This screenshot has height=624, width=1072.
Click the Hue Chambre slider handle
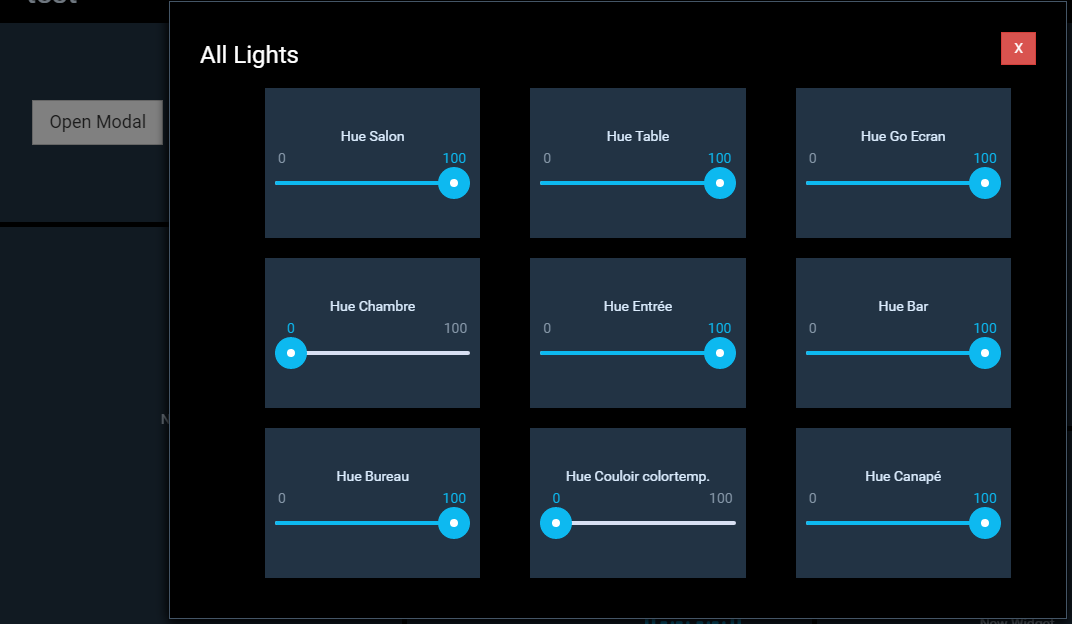pos(291,353)
